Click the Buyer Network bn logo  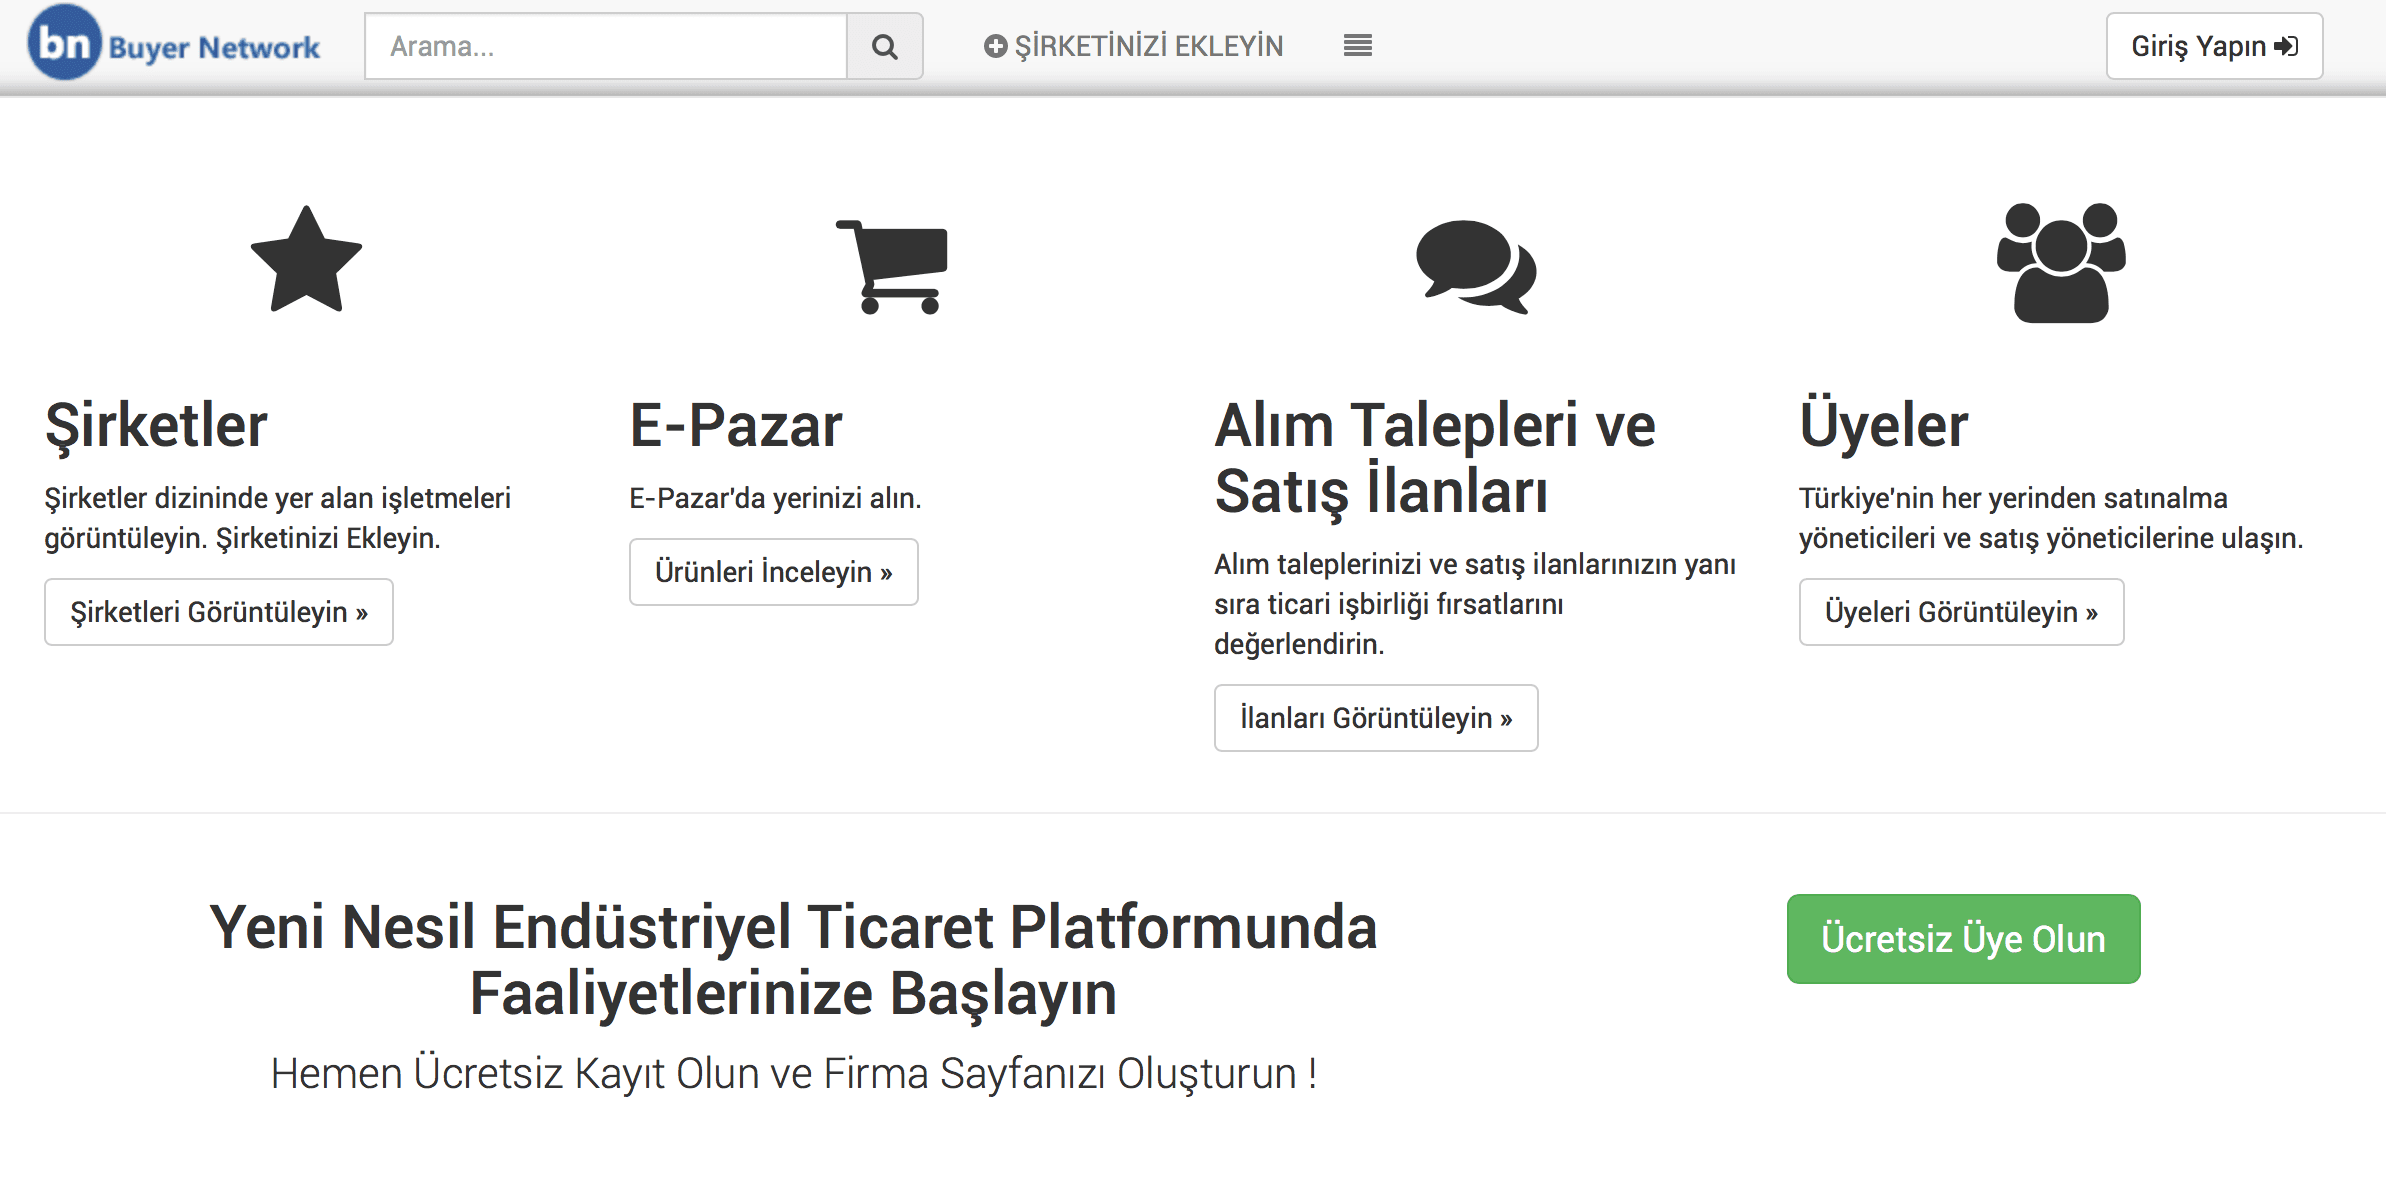(64, 43)
